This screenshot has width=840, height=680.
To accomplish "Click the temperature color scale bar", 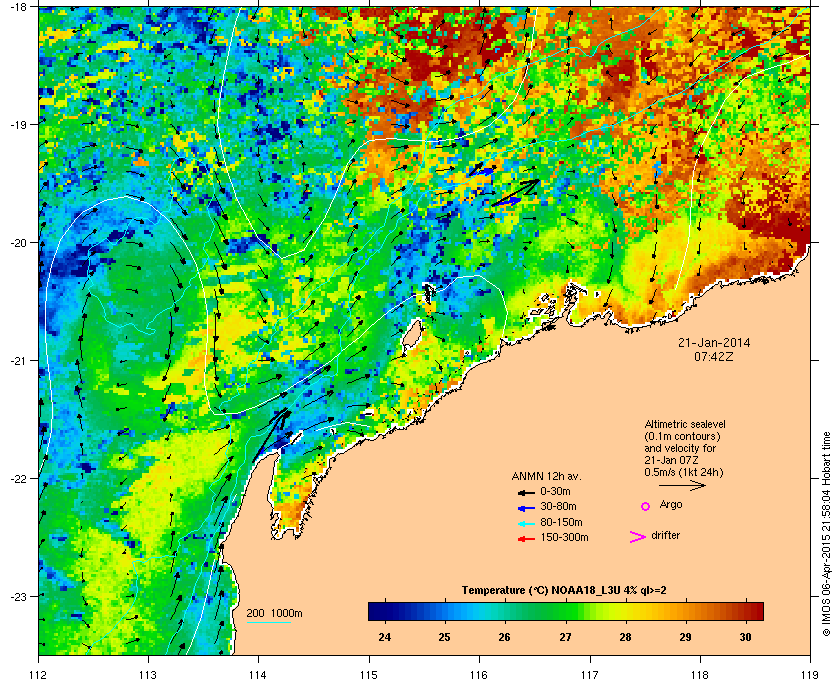I will [x=566, y=611].
